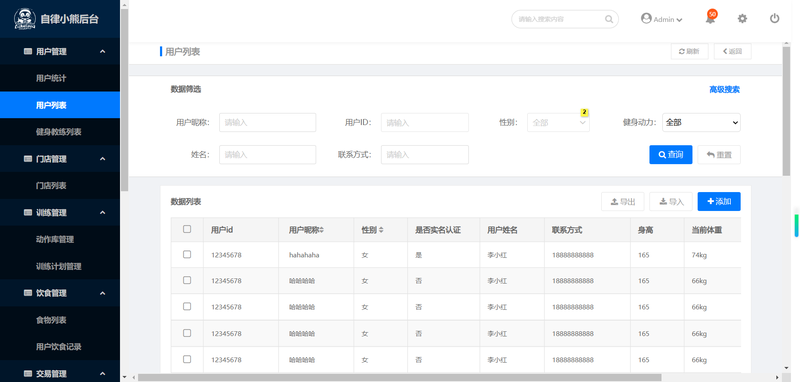800x382 pixels.
Task: Click the icon beside 饮食管理 menu
Action: pyautogui.click(x=28, y=293)
